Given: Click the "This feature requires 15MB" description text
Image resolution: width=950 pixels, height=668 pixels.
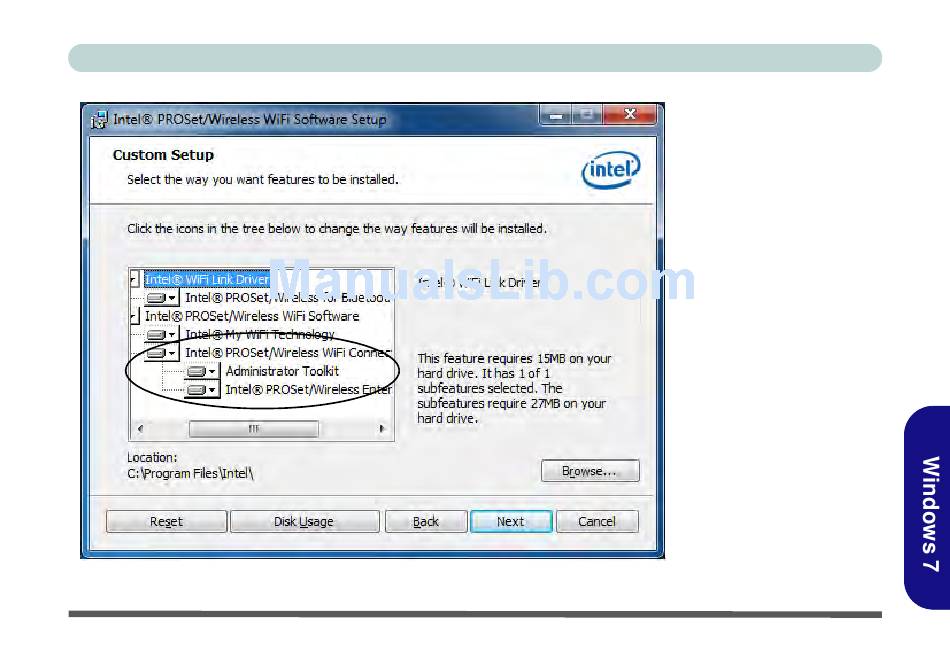Looking at the screenshot, I should (514, 388).
